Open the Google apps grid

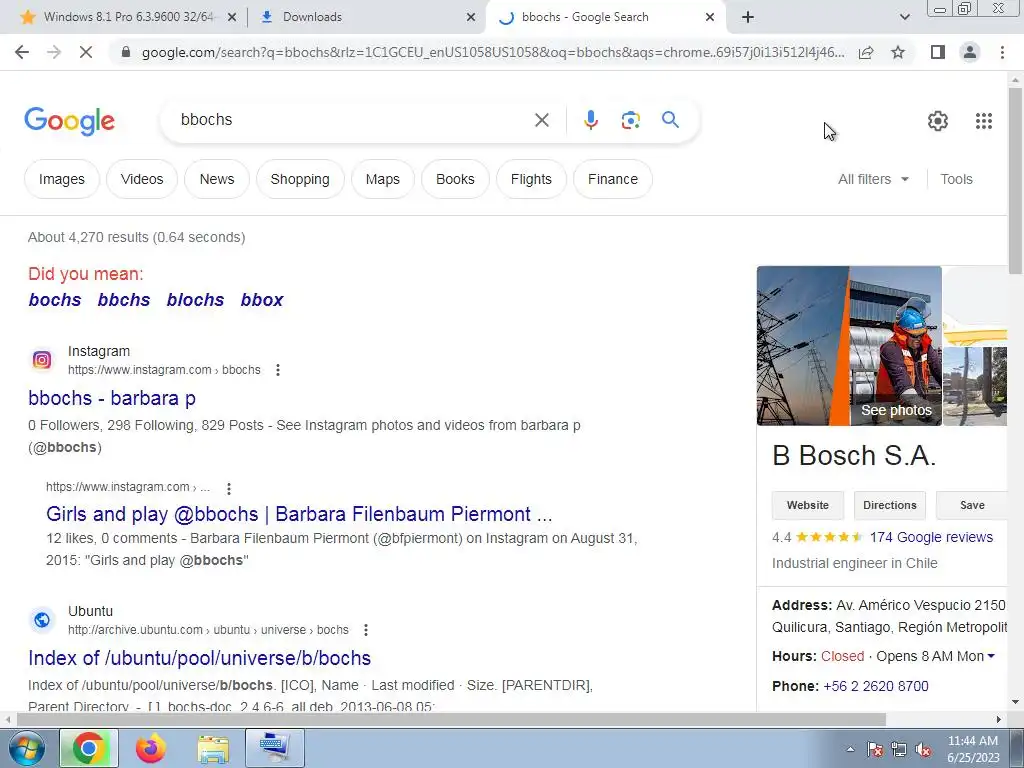[984, 121]
